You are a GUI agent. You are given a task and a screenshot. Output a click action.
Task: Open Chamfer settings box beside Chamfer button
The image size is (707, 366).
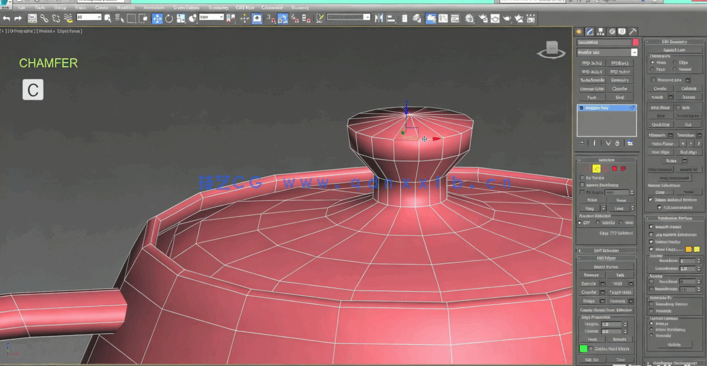coord(602,292)
